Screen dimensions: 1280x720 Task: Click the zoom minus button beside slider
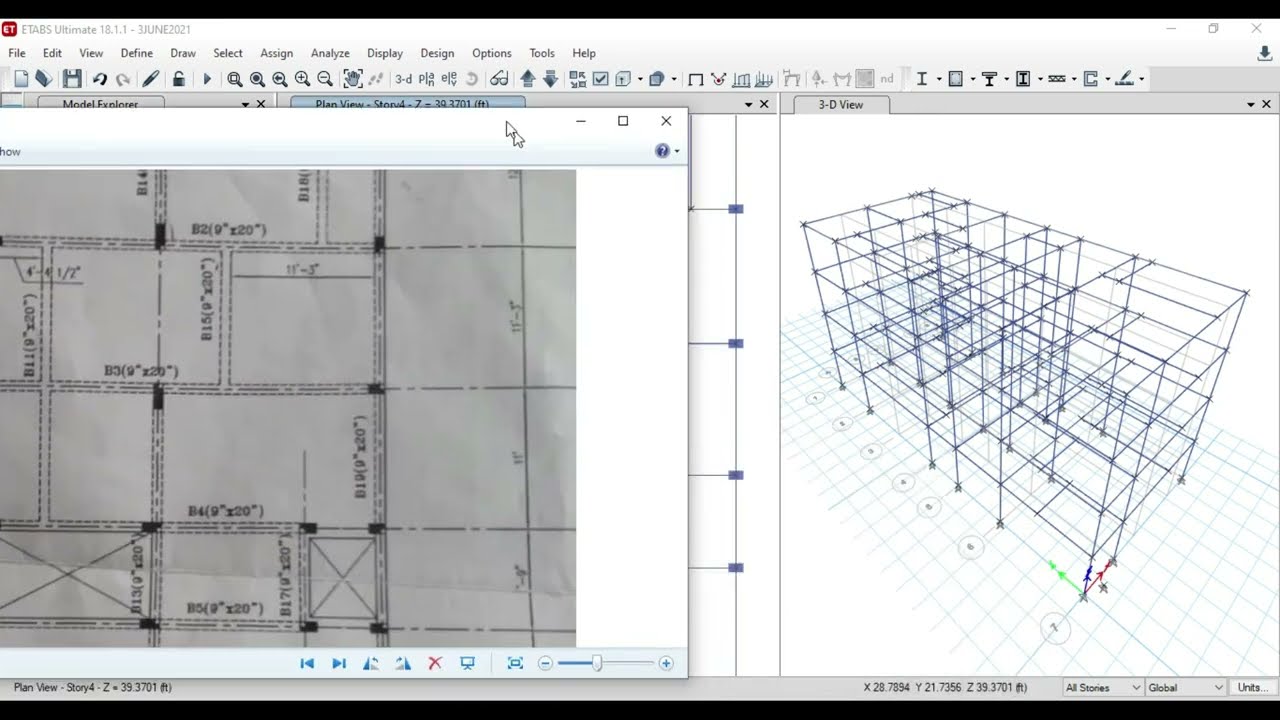tap(545, 663)
